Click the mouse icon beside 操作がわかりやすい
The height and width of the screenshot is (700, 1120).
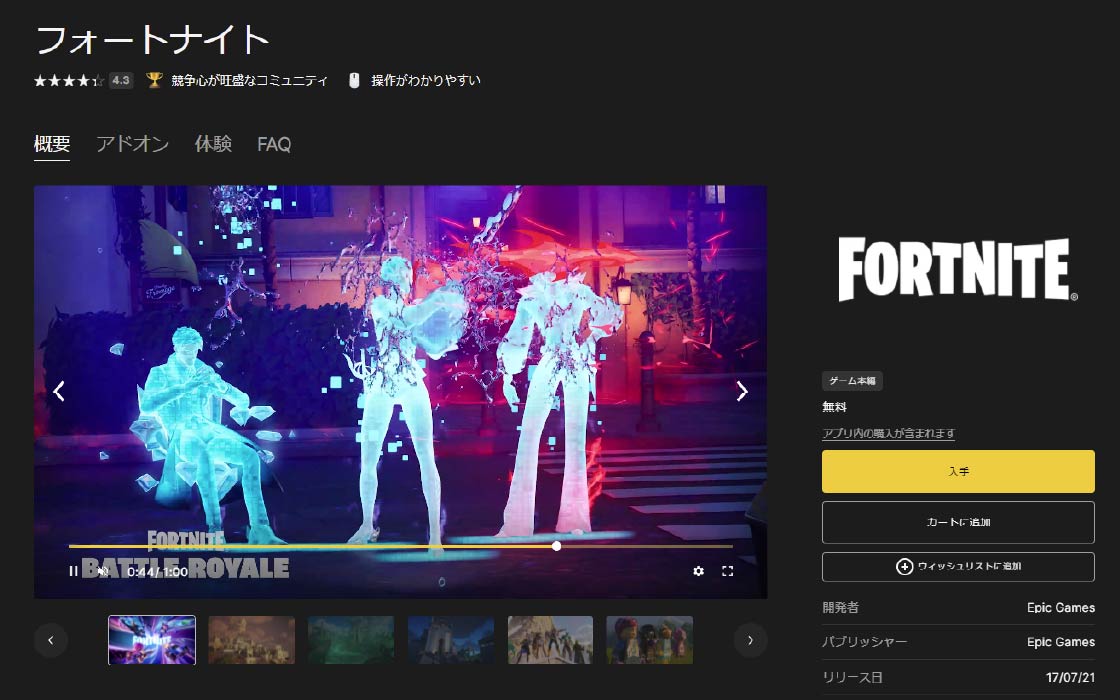pyautogui.click(x=354, y=80)
